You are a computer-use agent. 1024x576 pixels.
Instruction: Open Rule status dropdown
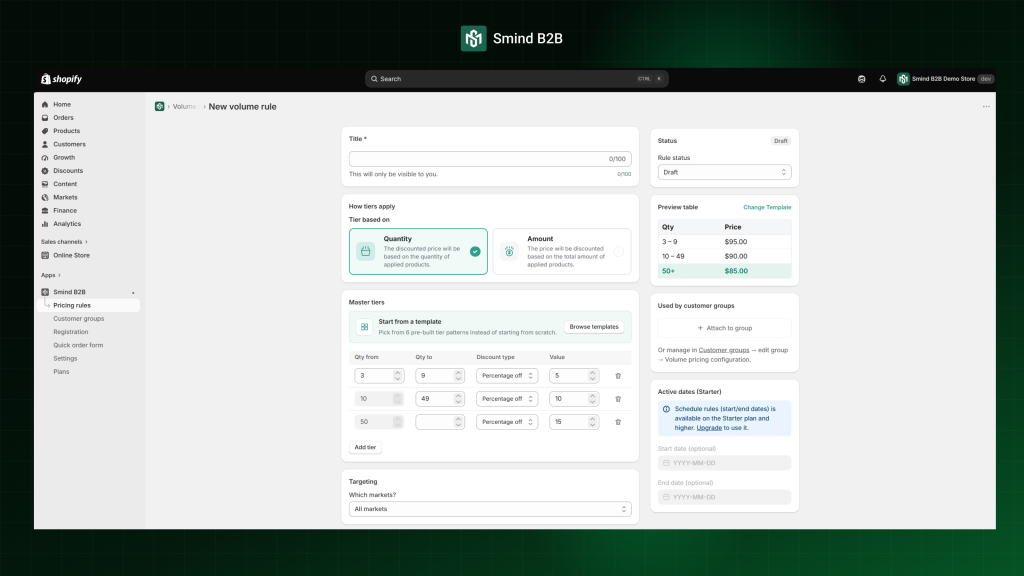point(724,172)
